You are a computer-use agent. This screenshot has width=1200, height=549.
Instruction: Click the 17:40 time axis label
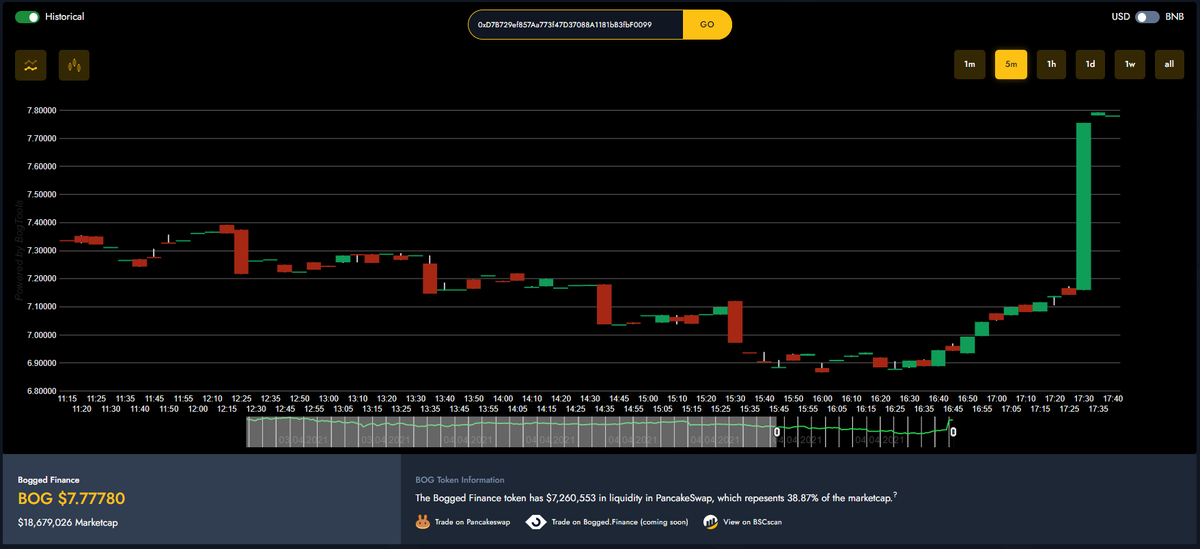click(1112, 399)
